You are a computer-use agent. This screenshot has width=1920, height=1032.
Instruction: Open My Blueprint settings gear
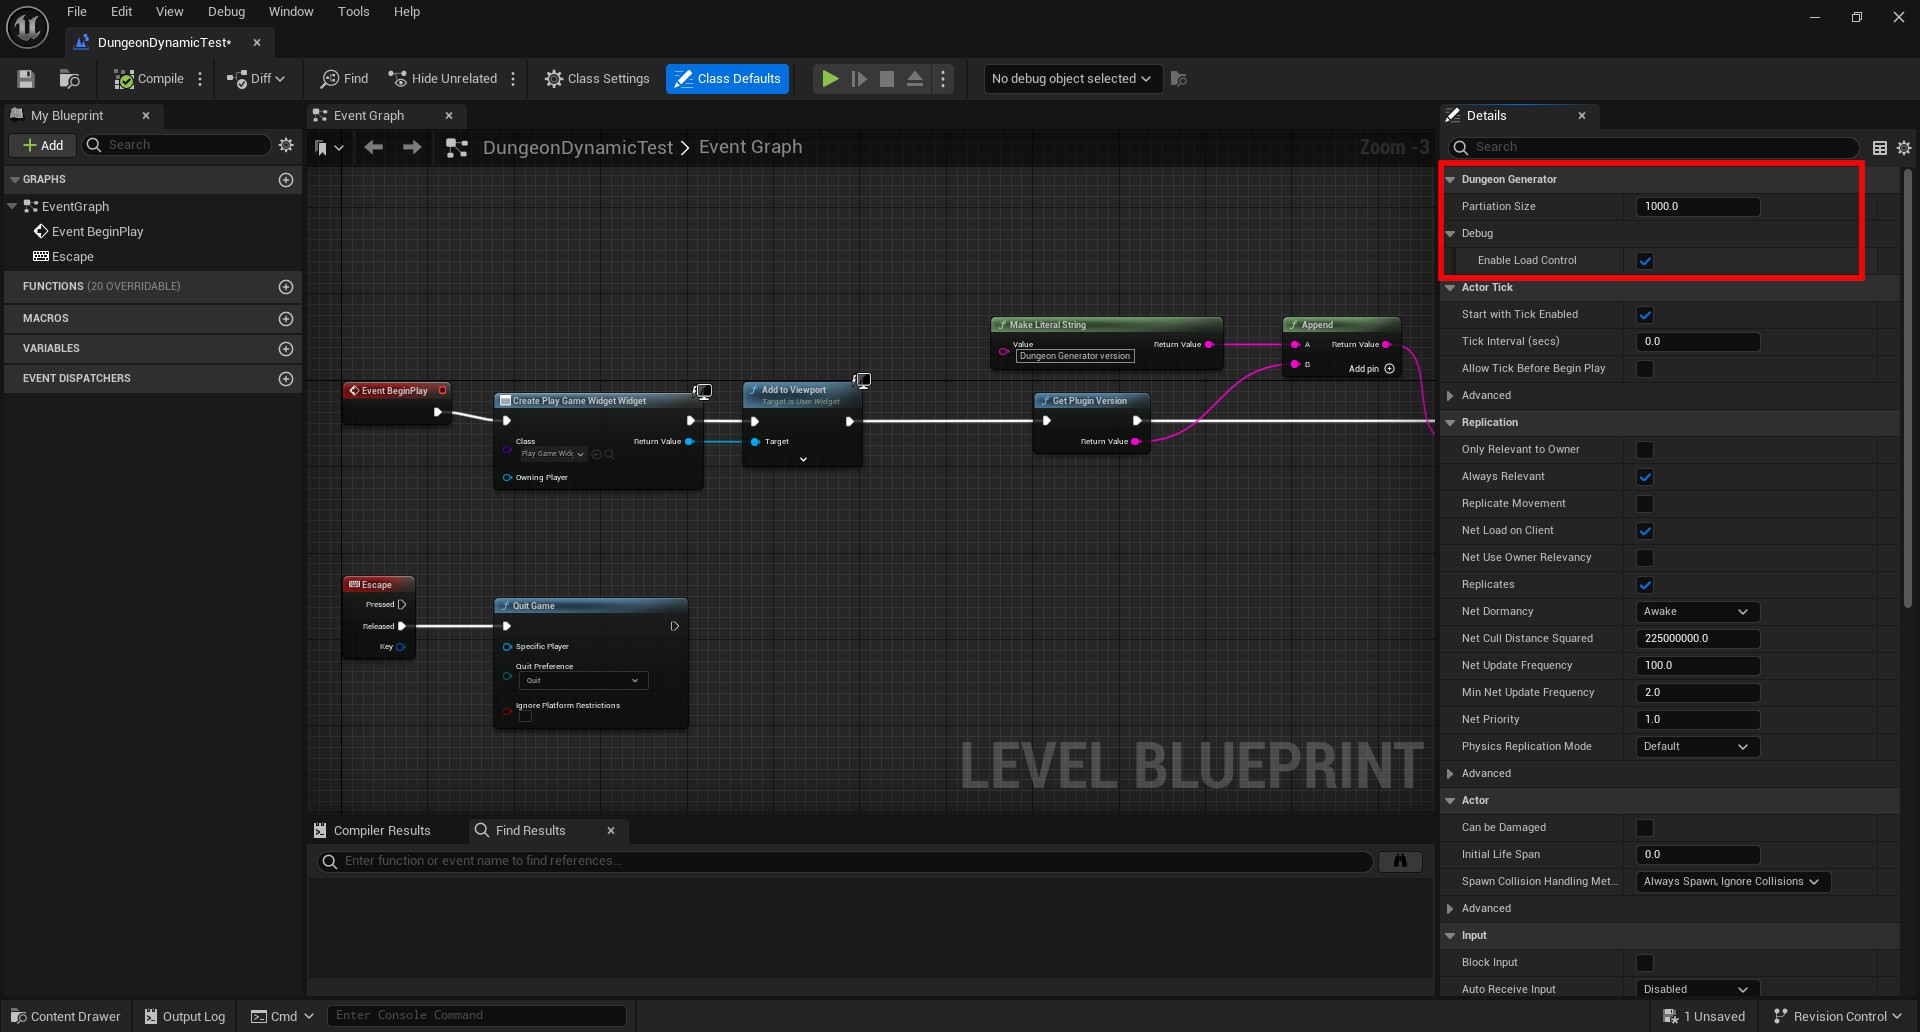tap(286, 145)
